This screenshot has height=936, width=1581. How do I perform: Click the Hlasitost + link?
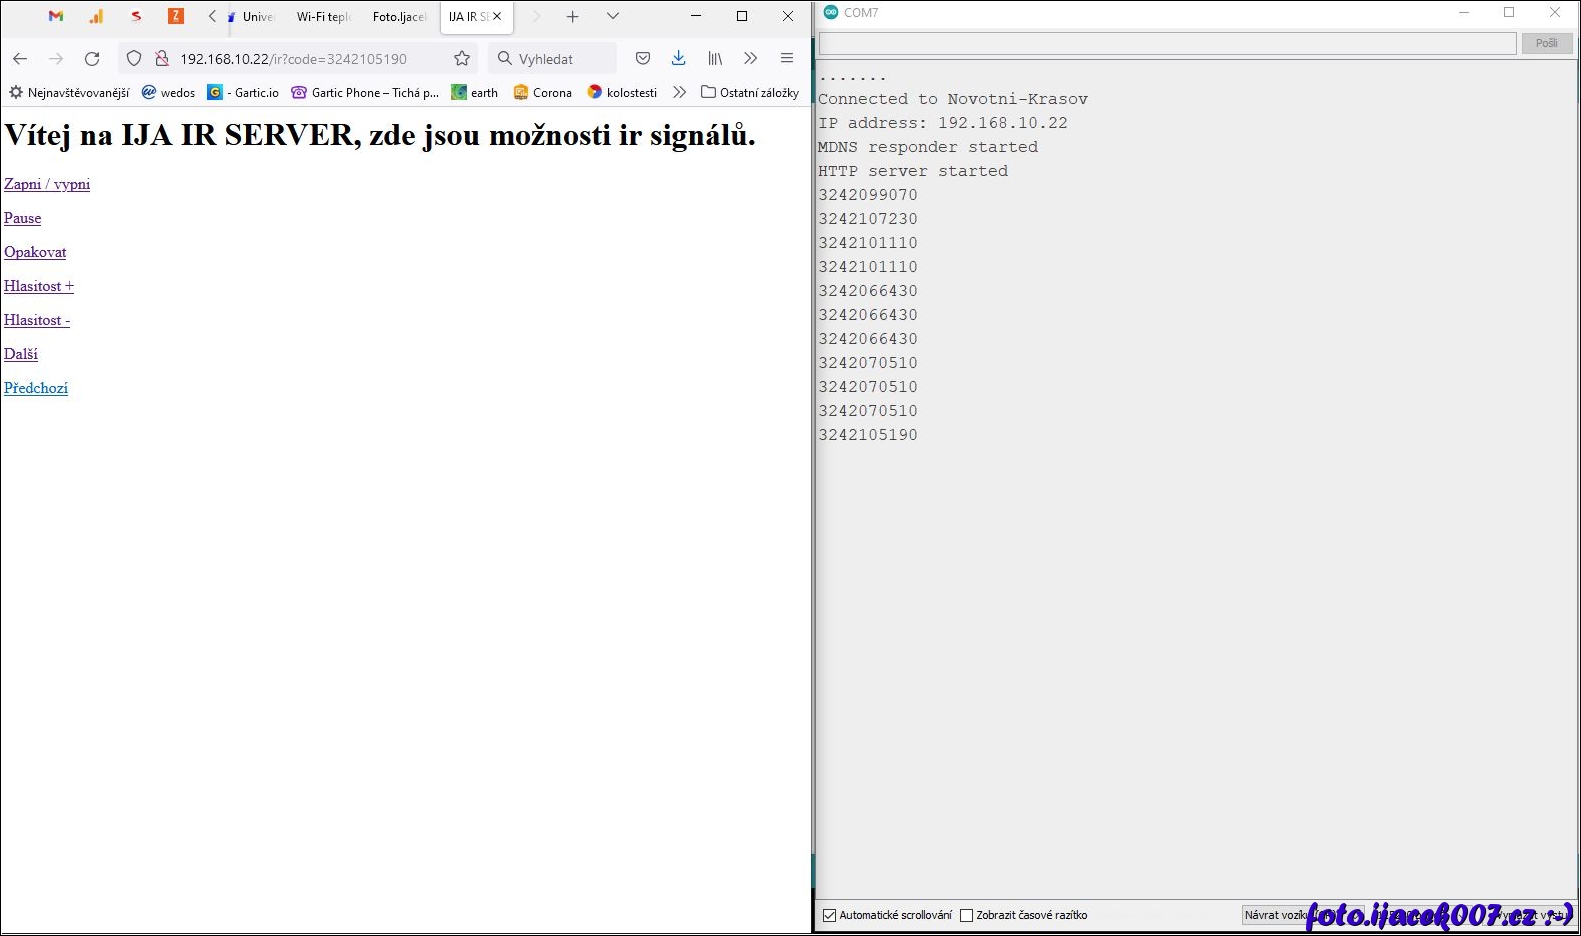point(39,286)
